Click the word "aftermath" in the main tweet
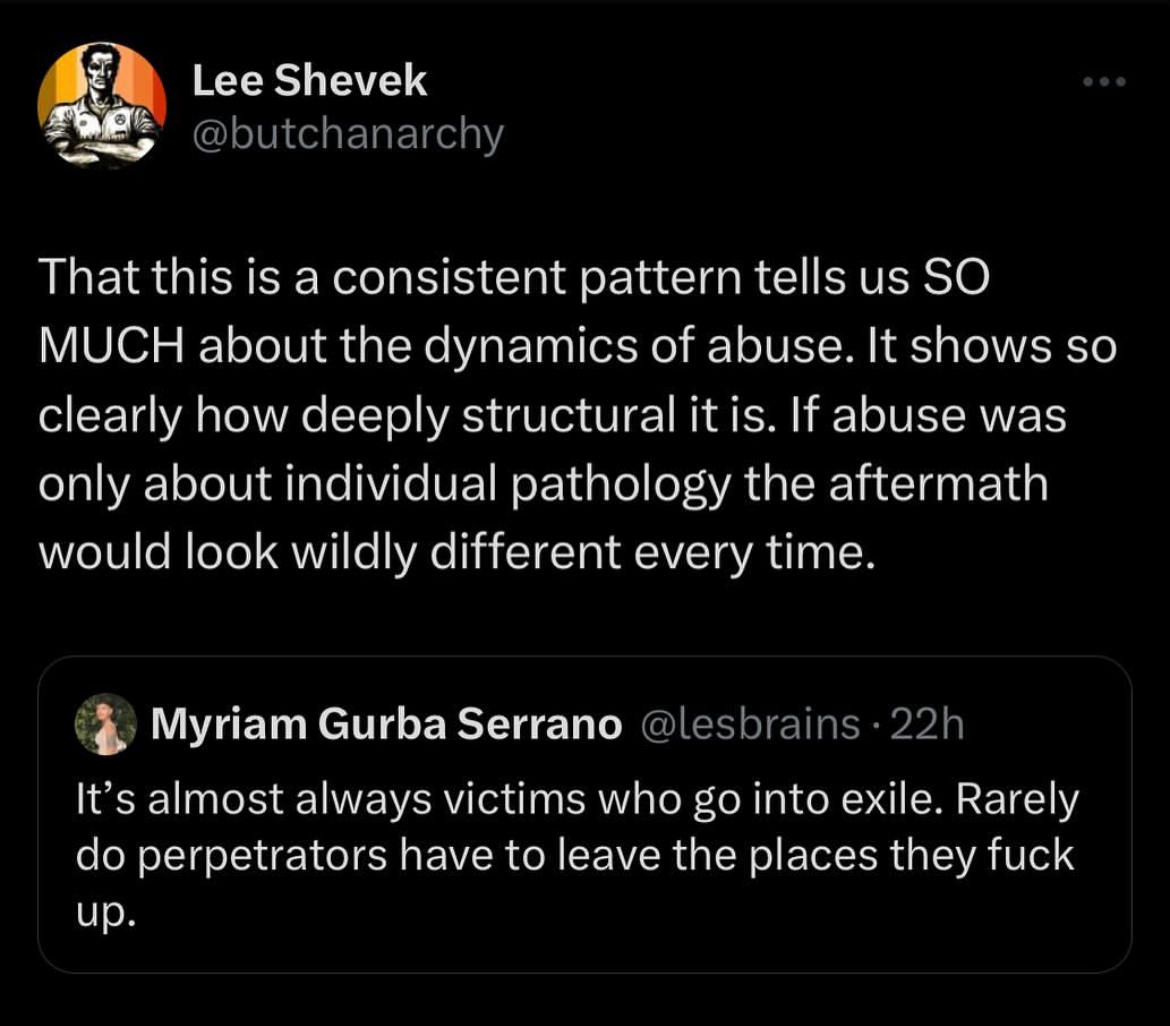 click(x=939, y=484)
